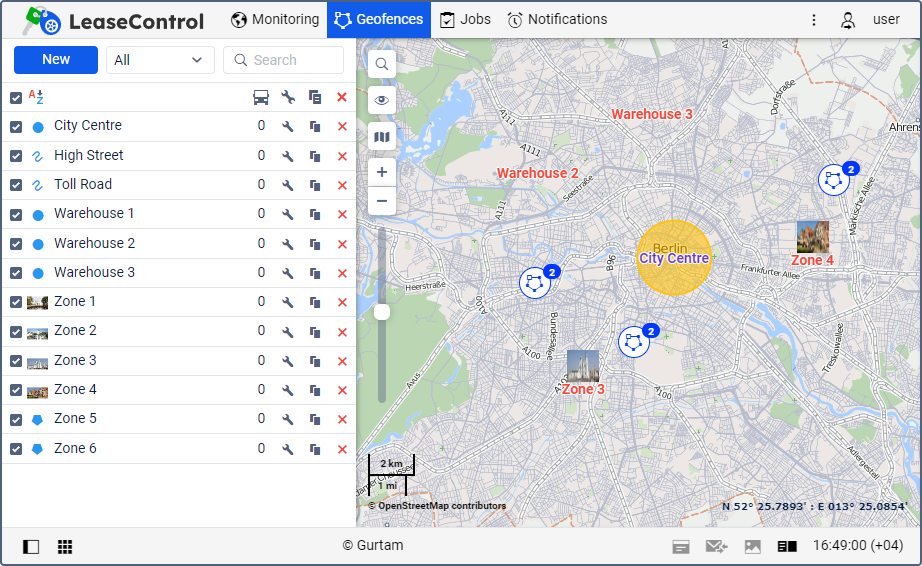Zoom in on the map
Screen dimensions: 922x566
click(x=382, y=172)
